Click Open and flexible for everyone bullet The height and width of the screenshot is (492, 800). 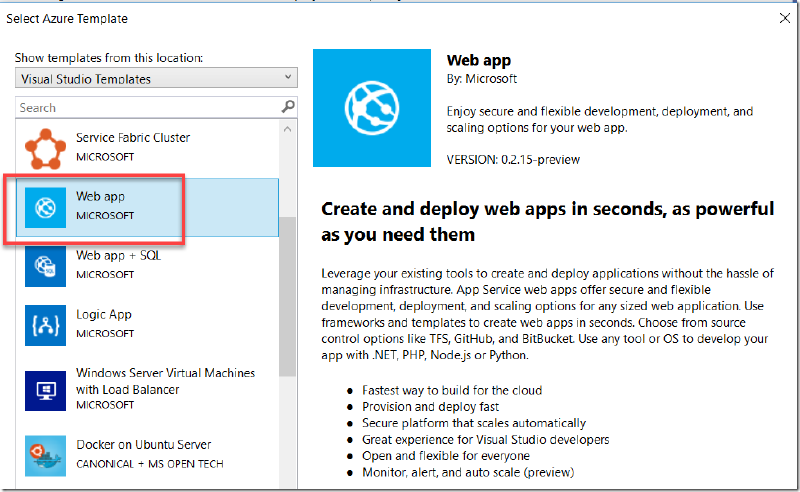446,456
